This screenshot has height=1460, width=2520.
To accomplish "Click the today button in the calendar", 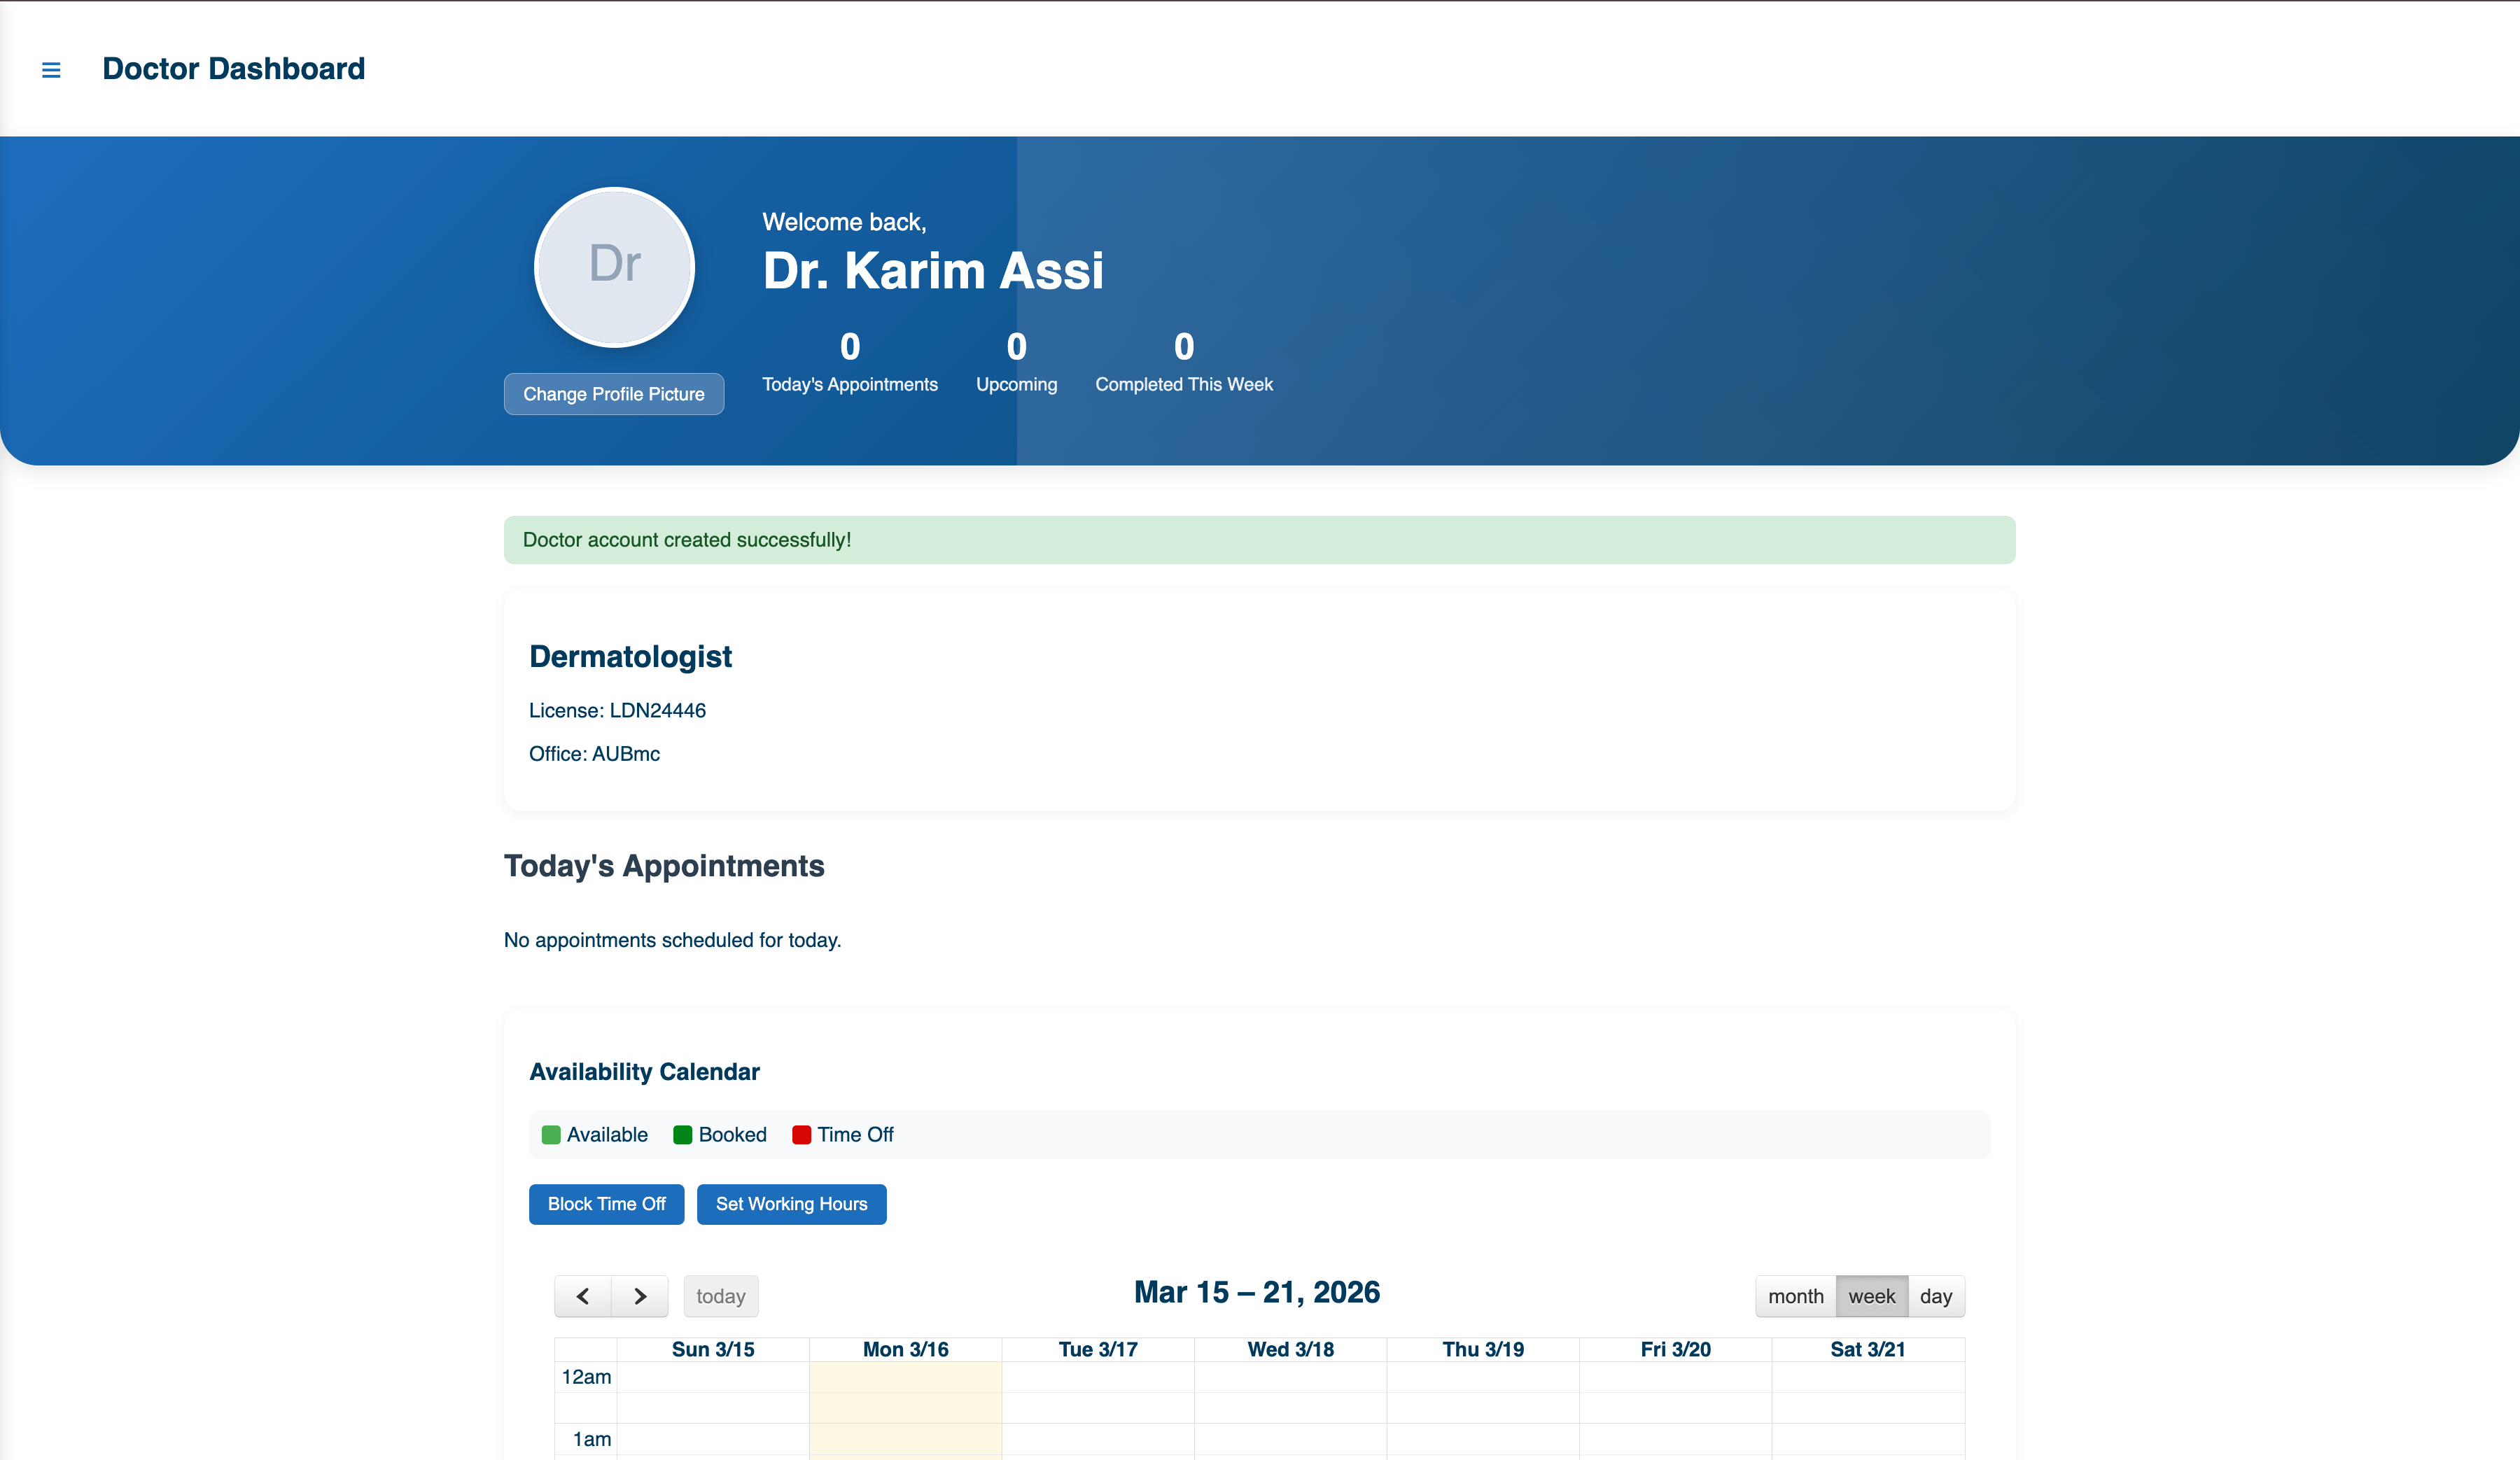I will [720, 1296].
